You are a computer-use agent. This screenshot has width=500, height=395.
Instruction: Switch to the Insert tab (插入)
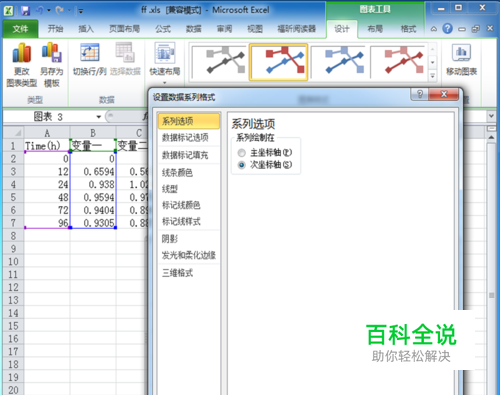click(86, 29)
